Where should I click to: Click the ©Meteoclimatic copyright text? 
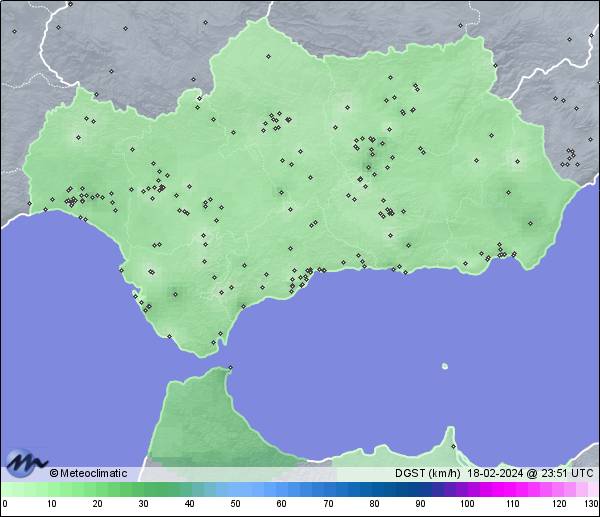click(88, 473)
